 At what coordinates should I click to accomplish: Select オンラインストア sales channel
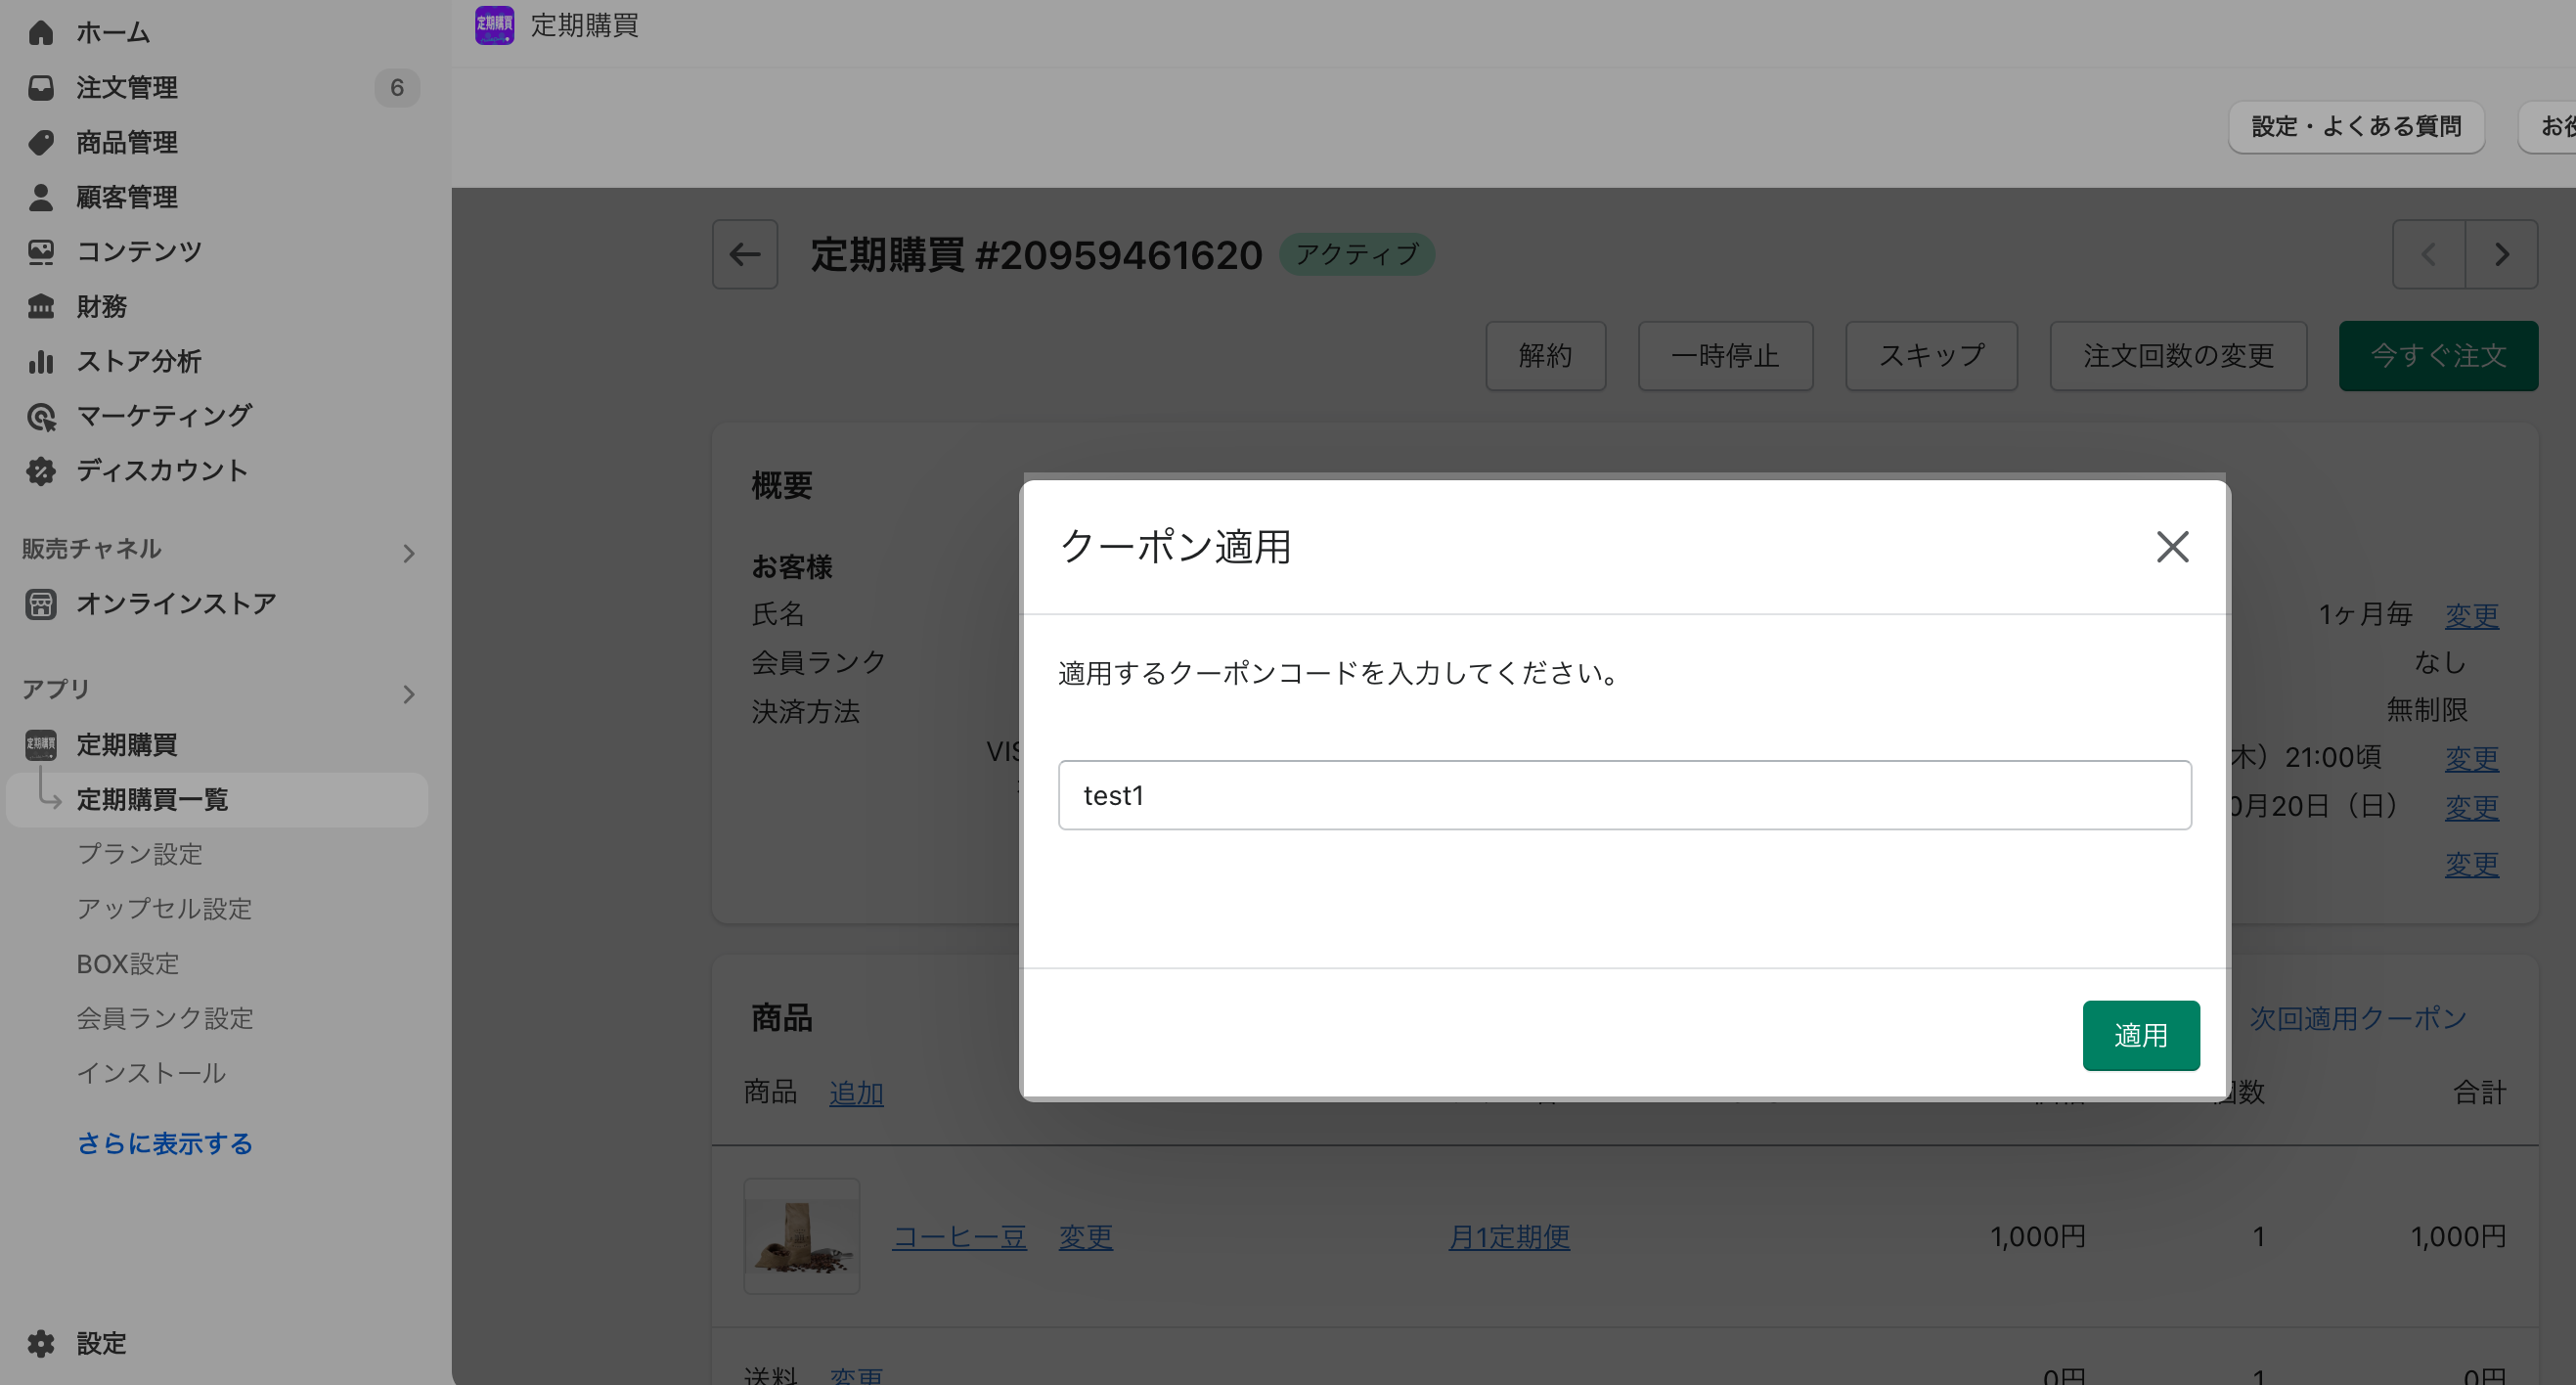coord(176,604)
